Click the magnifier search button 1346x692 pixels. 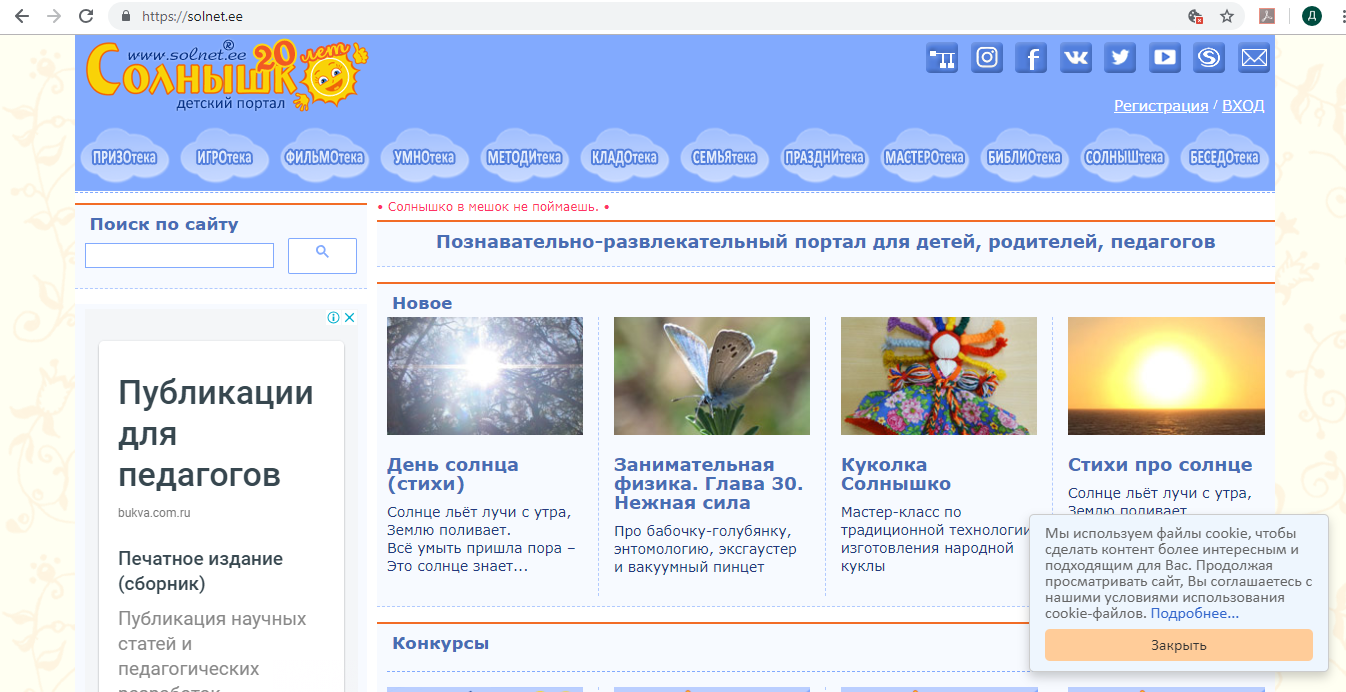(322, 255)
